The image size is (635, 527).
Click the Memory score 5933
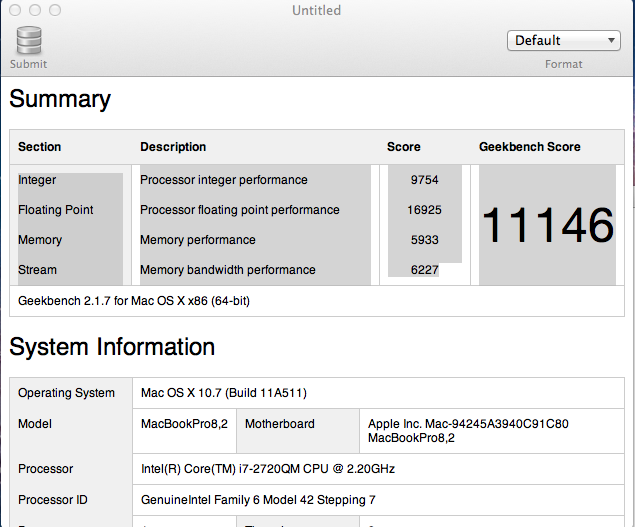(424, 240)
